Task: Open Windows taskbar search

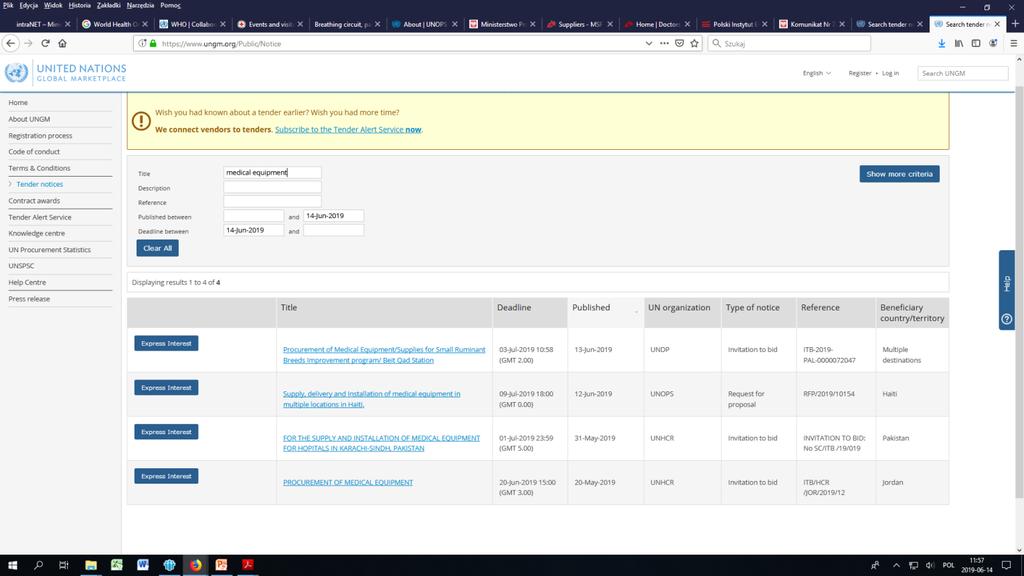Action: tap(38, 565)
